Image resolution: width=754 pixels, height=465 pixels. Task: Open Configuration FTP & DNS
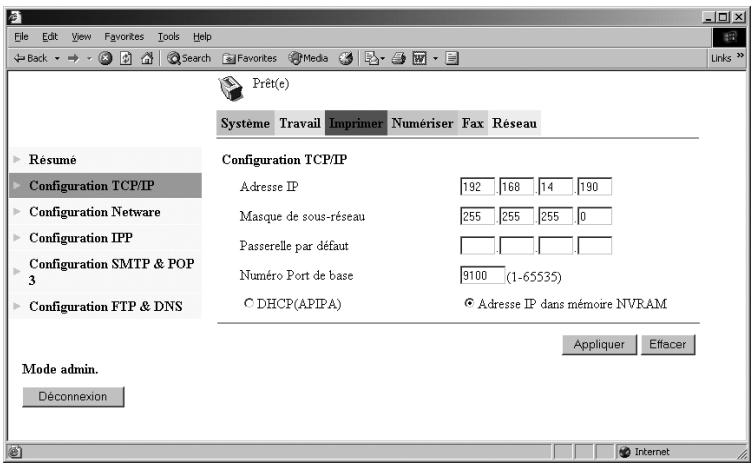coord(106,306)
